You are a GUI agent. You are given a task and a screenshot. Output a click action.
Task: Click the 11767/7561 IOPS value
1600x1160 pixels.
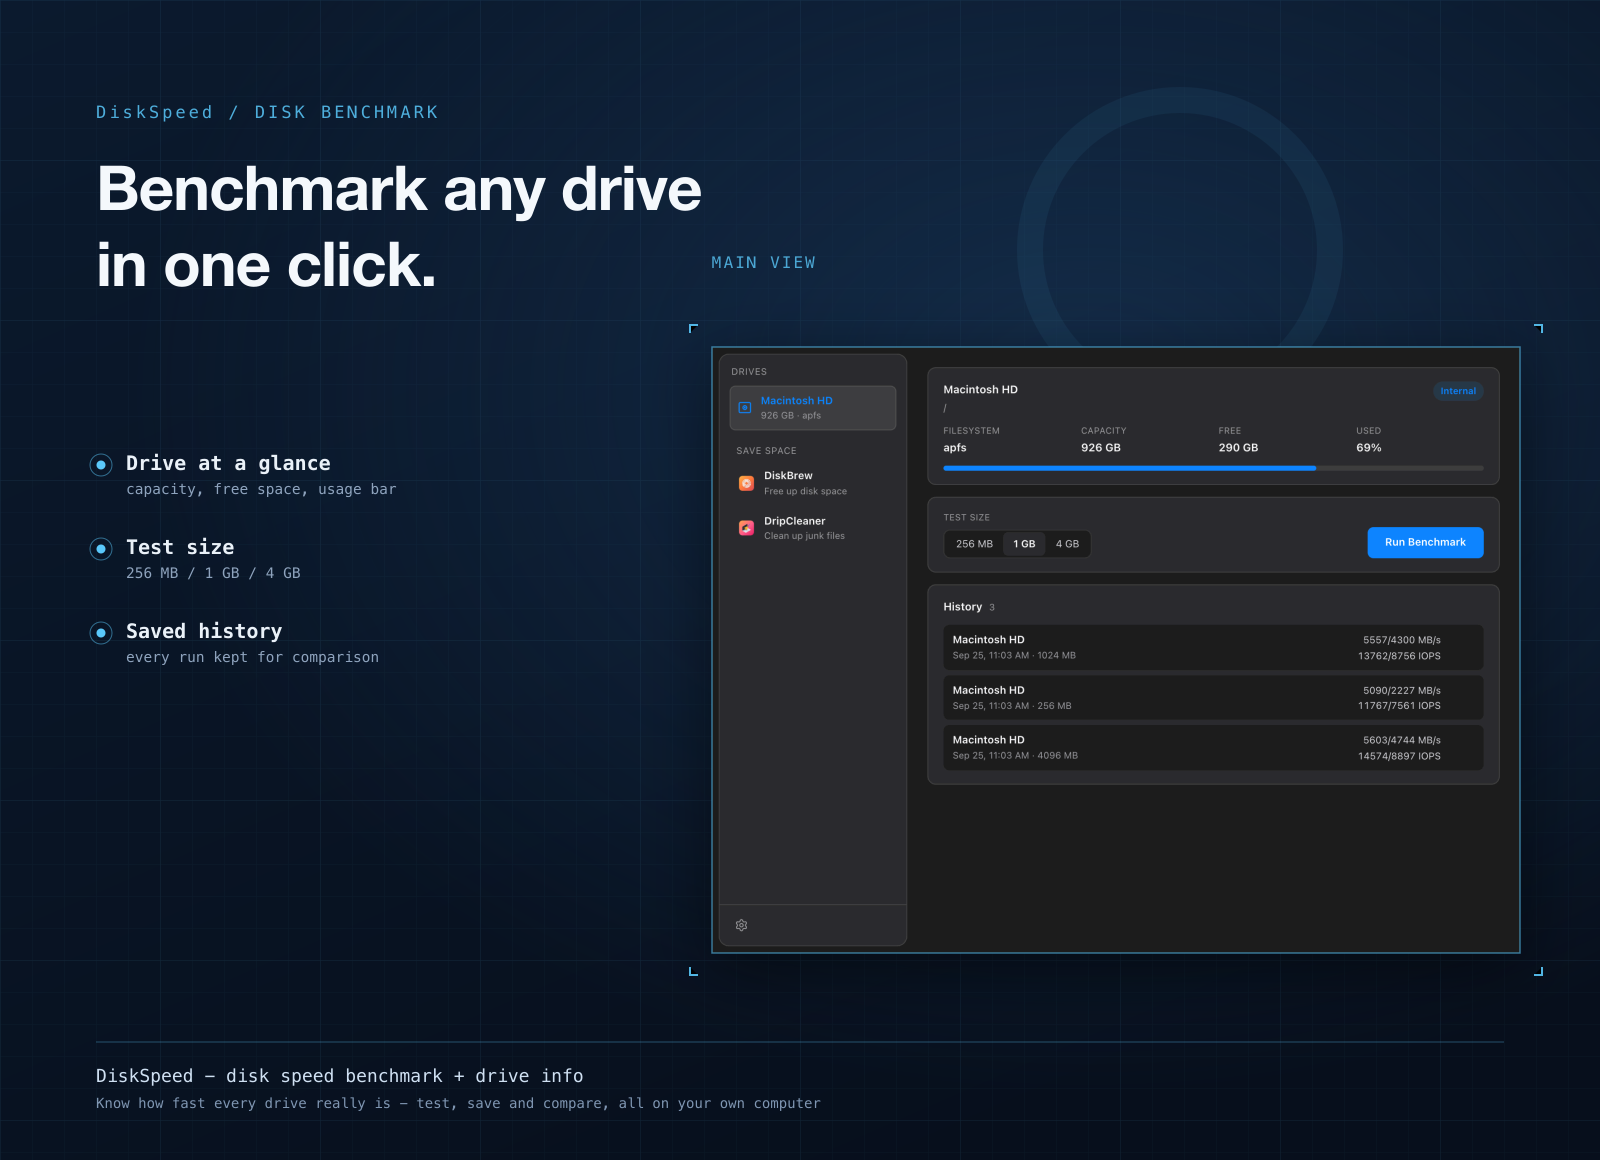pos(1399,706)
